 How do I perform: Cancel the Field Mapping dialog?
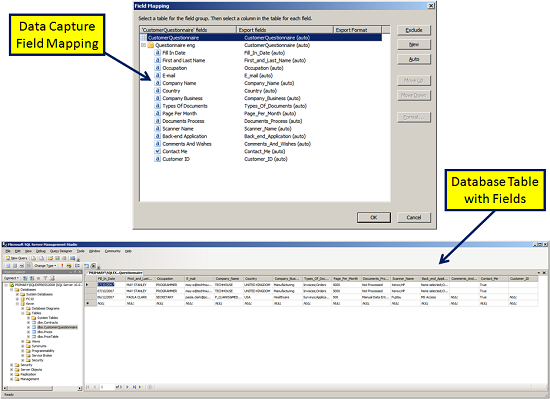pos(414,217)
